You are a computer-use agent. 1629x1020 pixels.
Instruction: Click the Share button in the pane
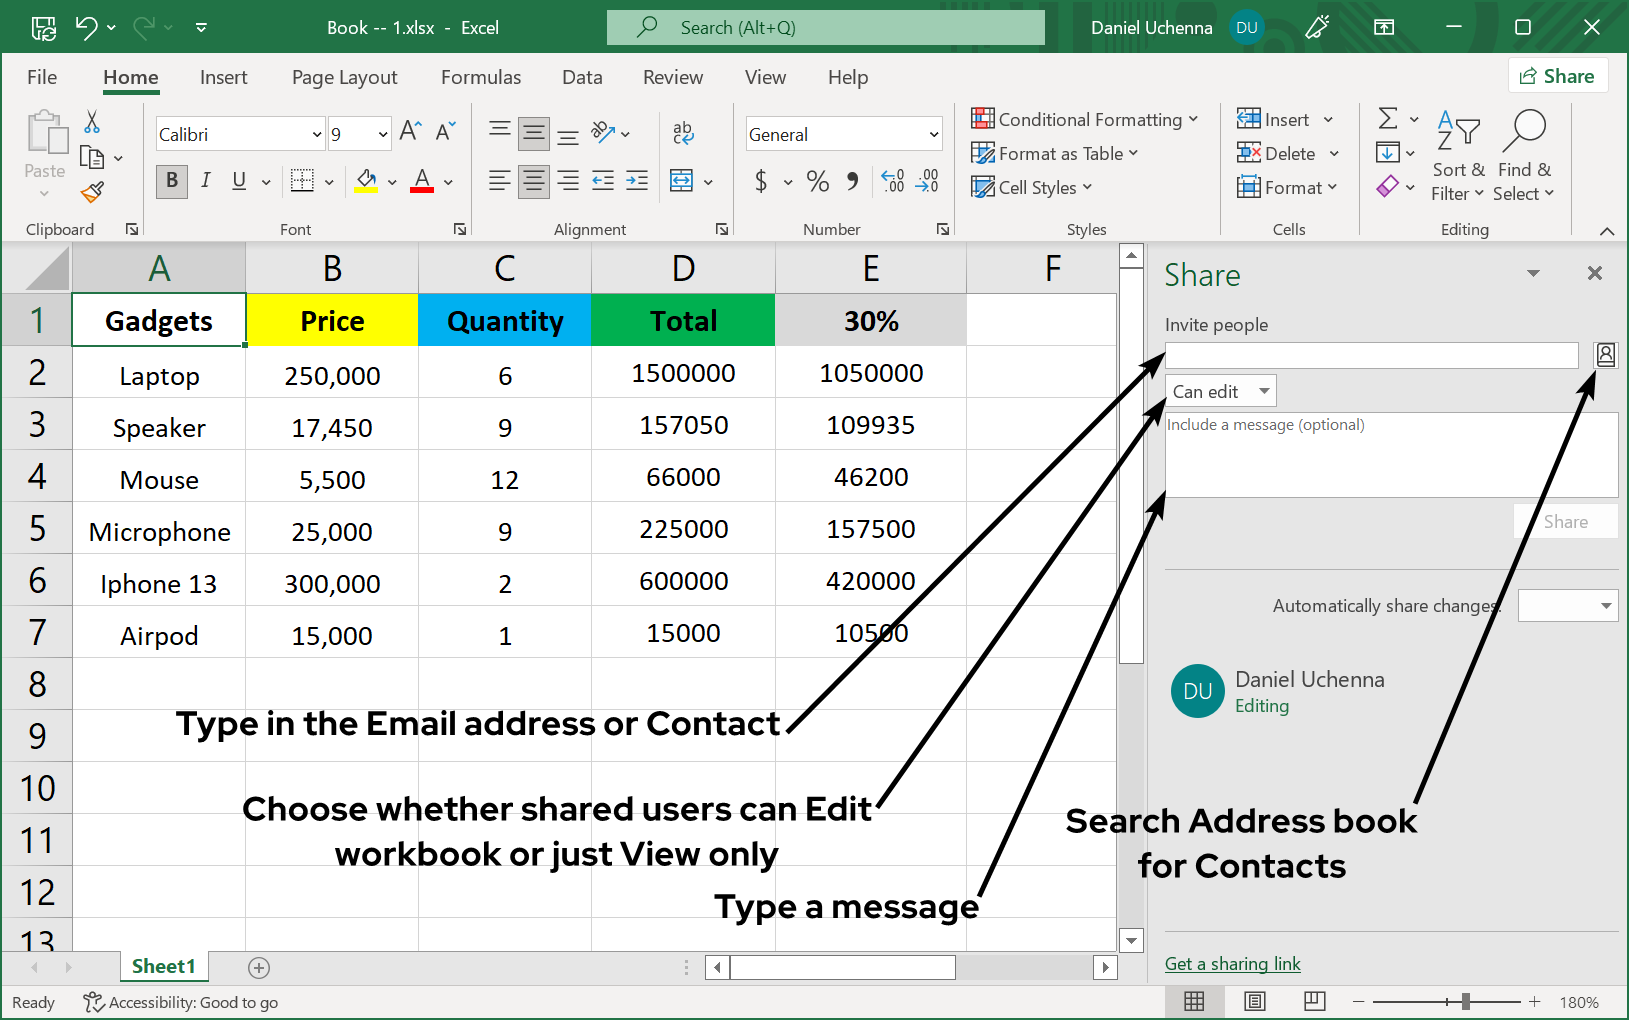[1565, 521]
